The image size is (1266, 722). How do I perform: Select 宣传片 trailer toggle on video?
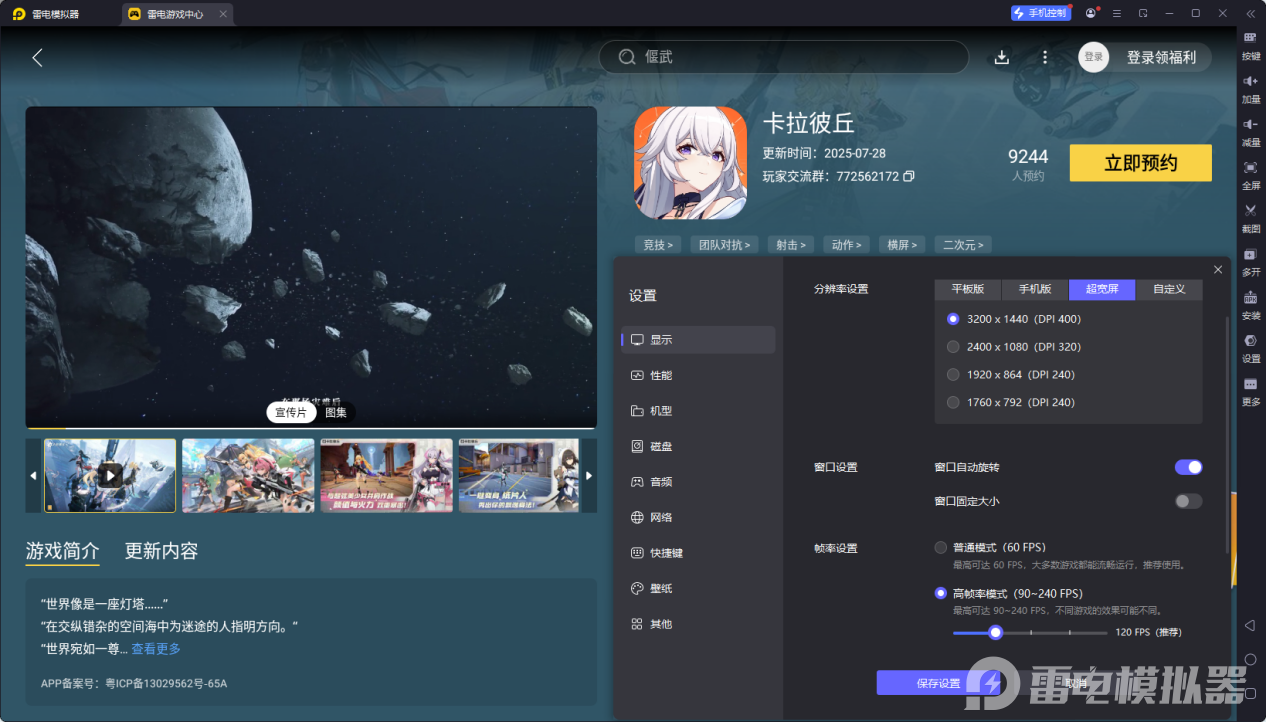click(x=291, y=412)
